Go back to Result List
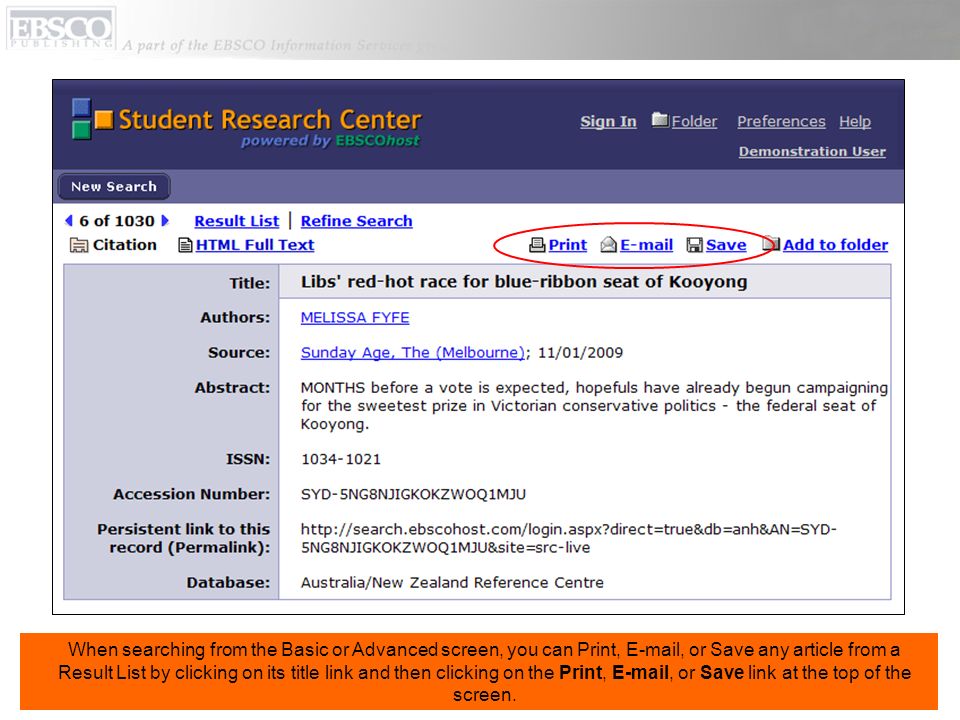960x720 pixels. tap(236, 221)
